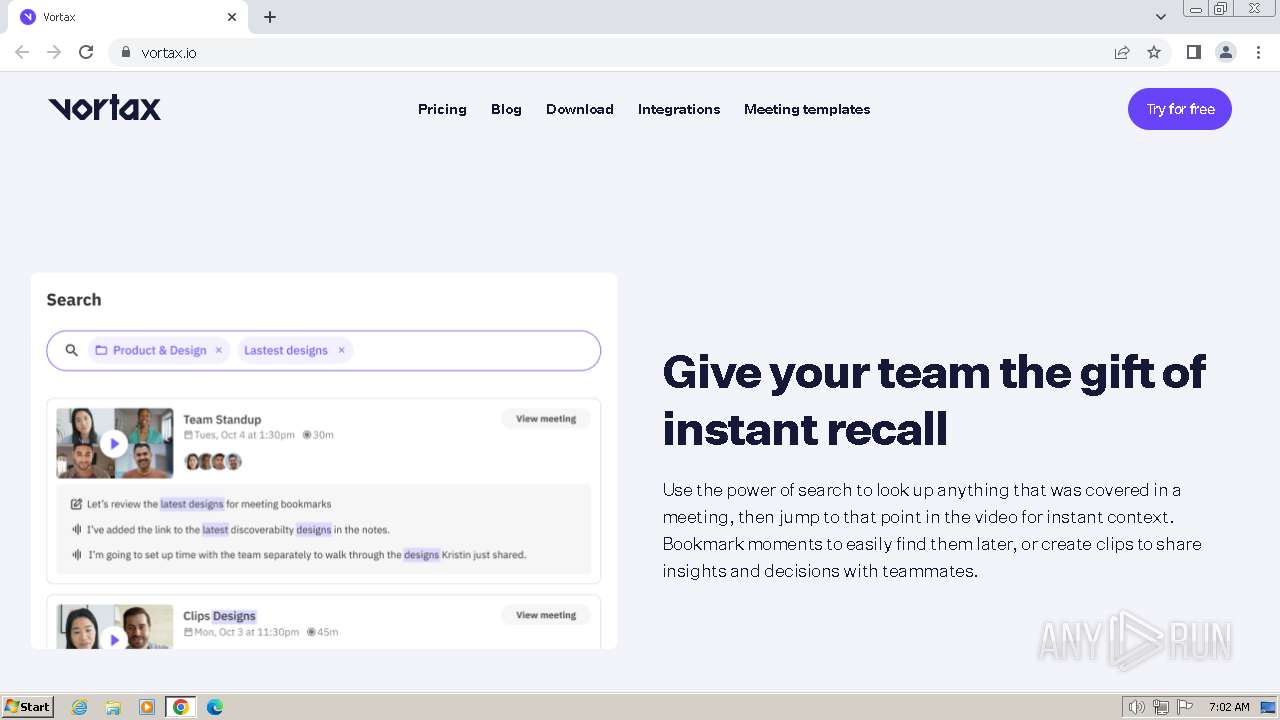Click the Product & Design folder chip
1280x720 pixels.
pyautogui.click(x=159, y=350)
